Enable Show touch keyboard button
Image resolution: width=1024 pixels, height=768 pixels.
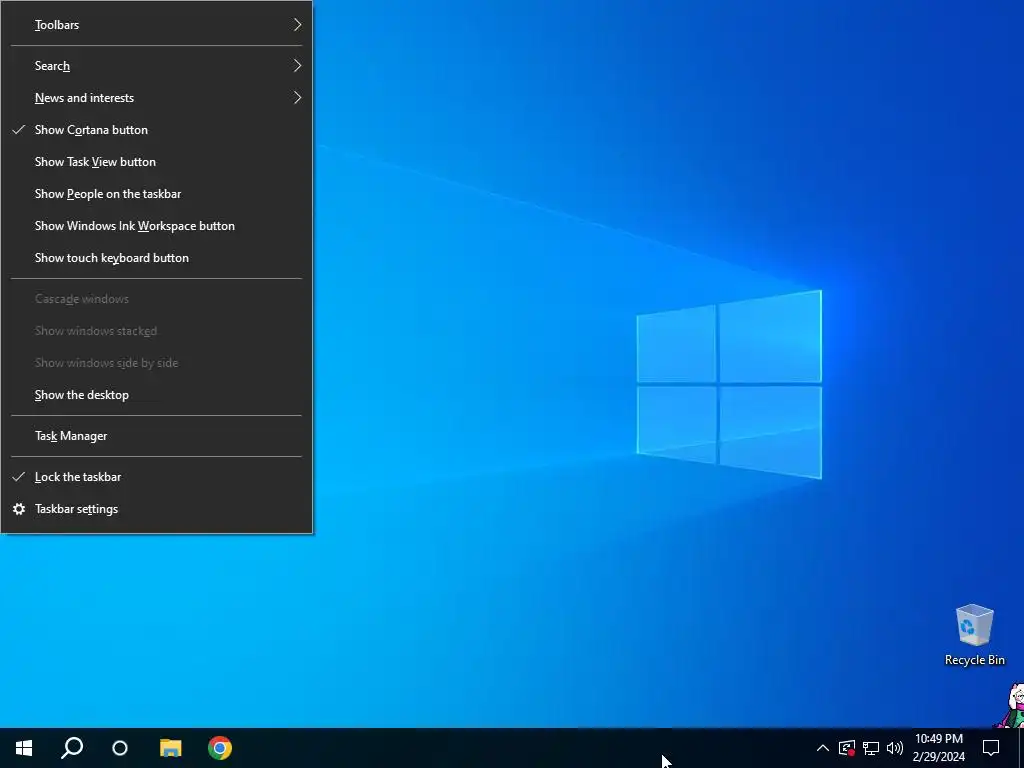coord(157,258)
